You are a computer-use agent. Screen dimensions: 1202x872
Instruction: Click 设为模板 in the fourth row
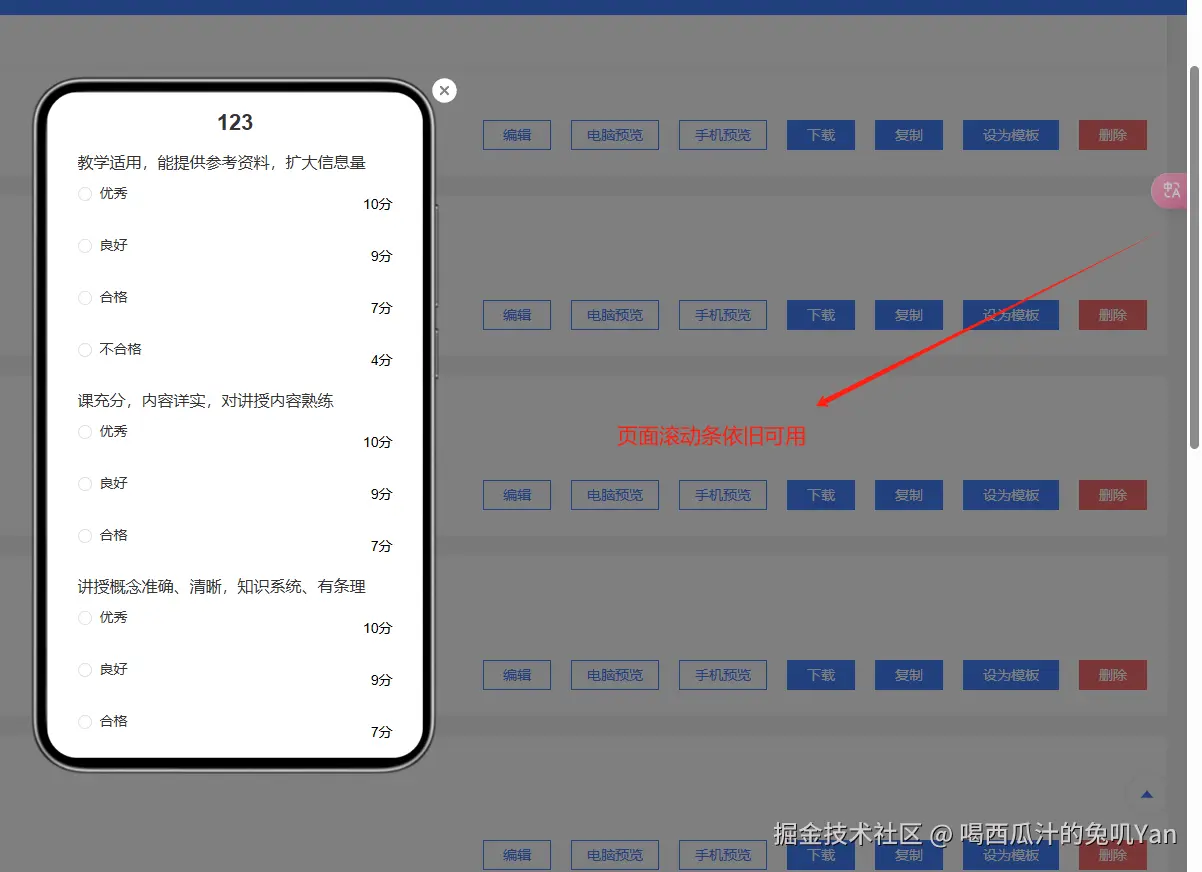point(1010,675)
